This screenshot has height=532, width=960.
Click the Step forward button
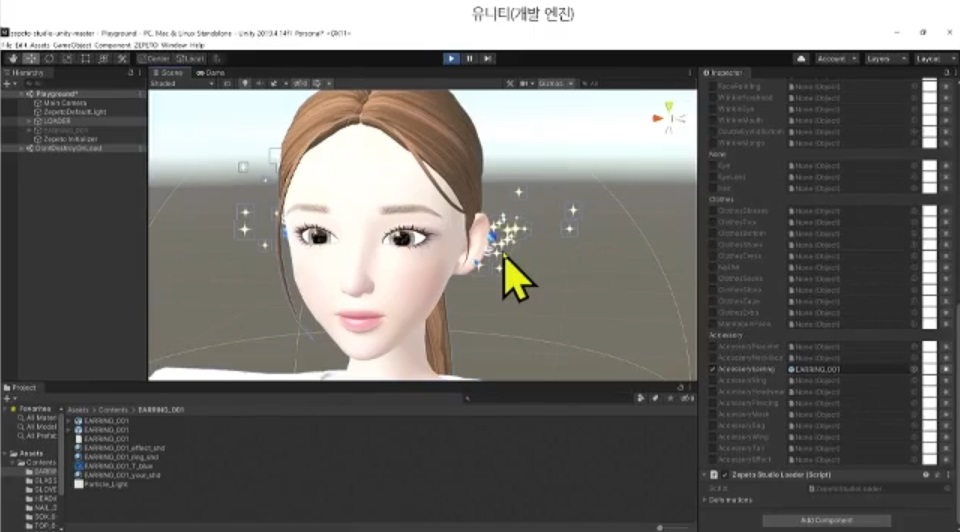[x=487, y=59]
